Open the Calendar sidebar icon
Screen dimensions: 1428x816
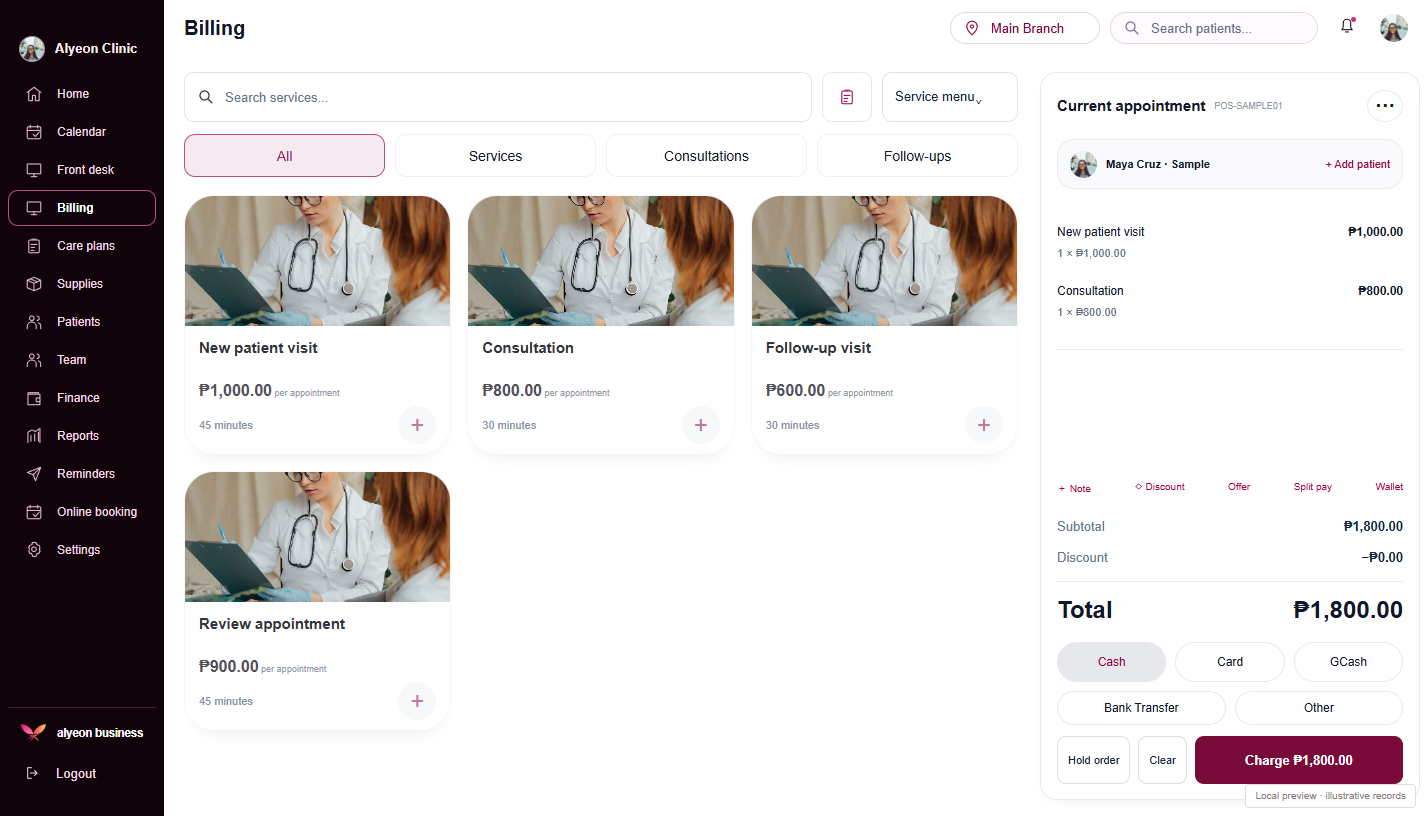pyautogui.click(x=34, y=132)
